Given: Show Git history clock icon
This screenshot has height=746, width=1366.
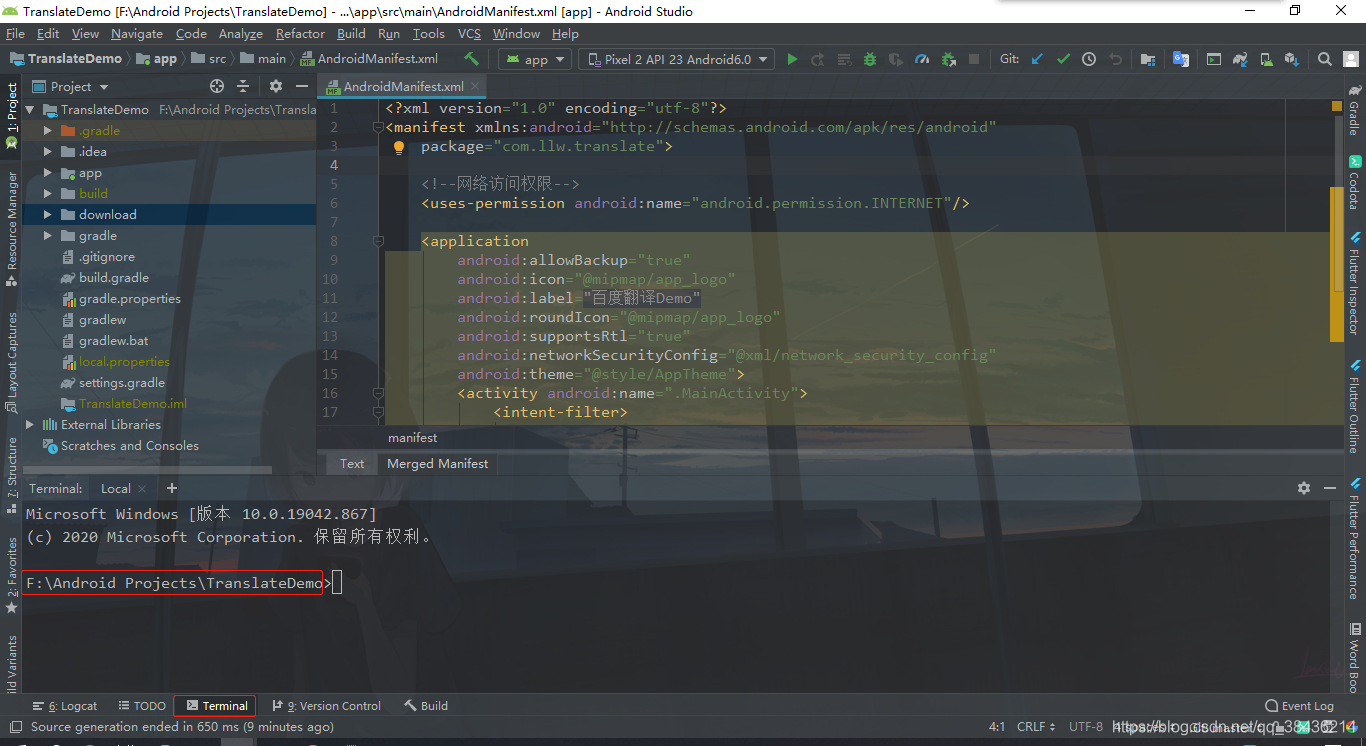Looking at the screenshot, I should [1089, 59].
